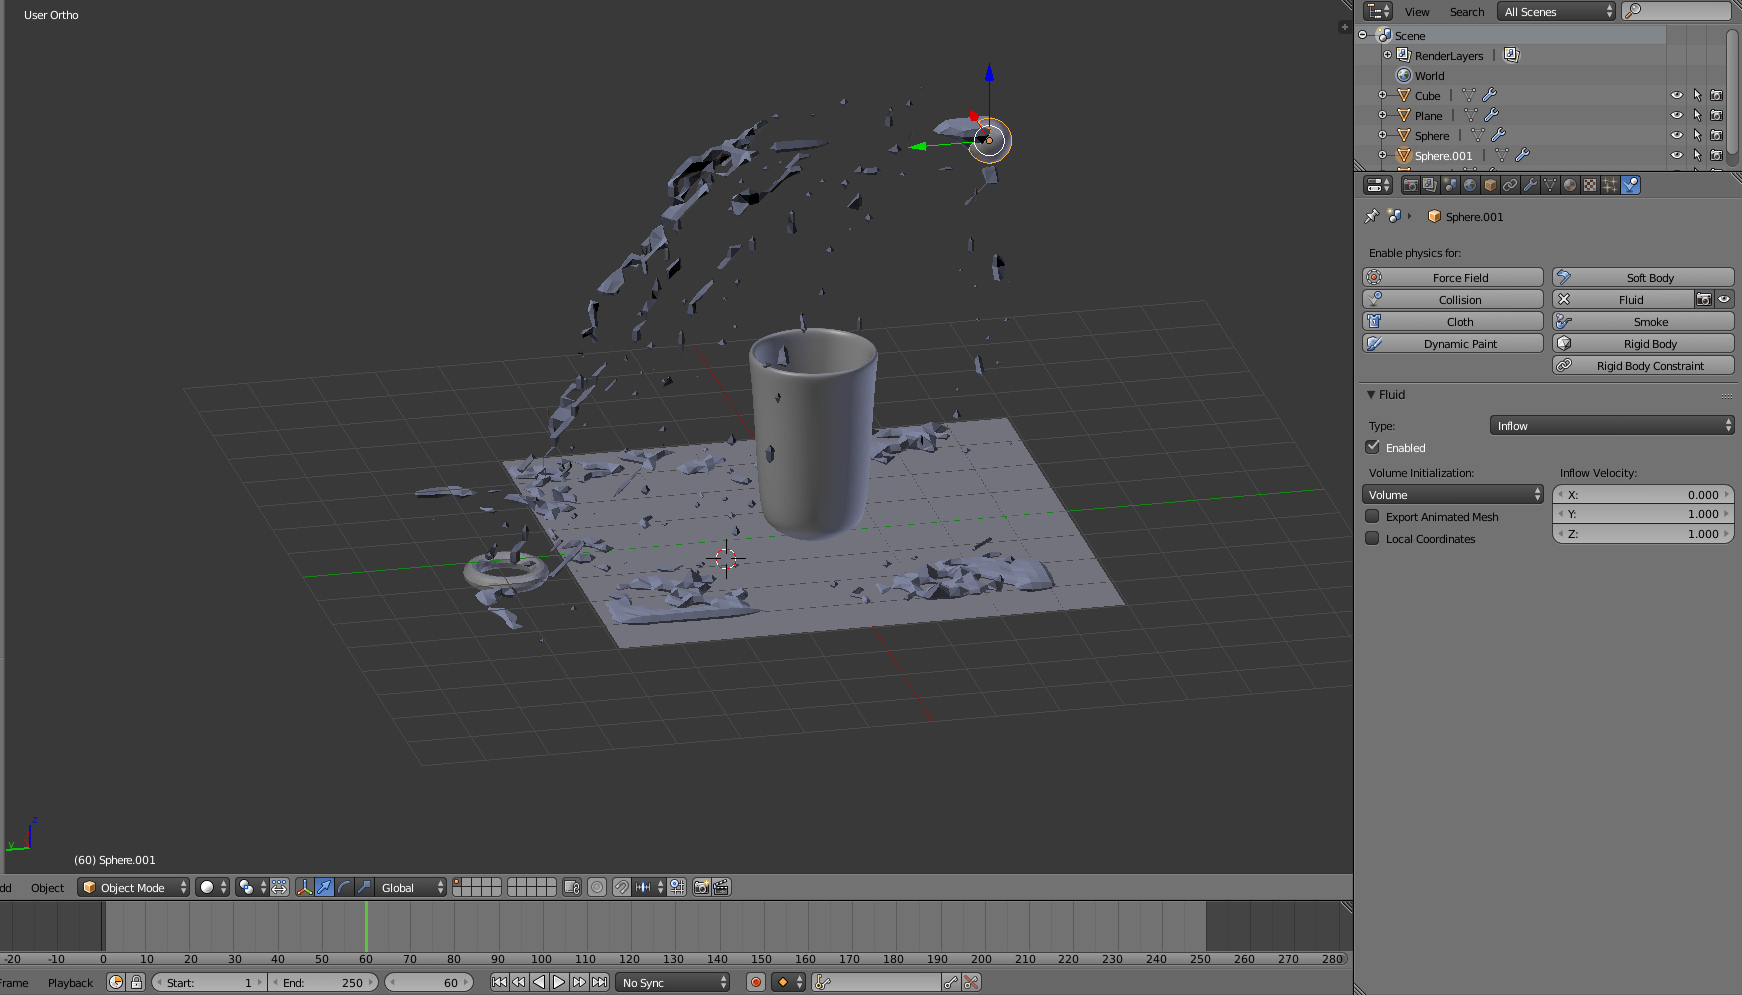The height and width of the screenshot is (995, 1742).
Task: Open the Material properties sphere tab
Action: pyautogui.click(x=1570, y=185)
